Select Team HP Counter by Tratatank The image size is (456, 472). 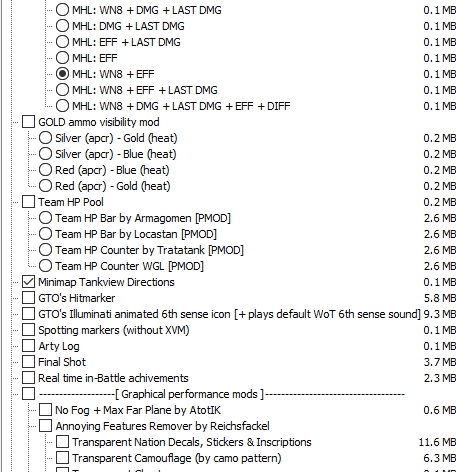[x=45, y=250]
